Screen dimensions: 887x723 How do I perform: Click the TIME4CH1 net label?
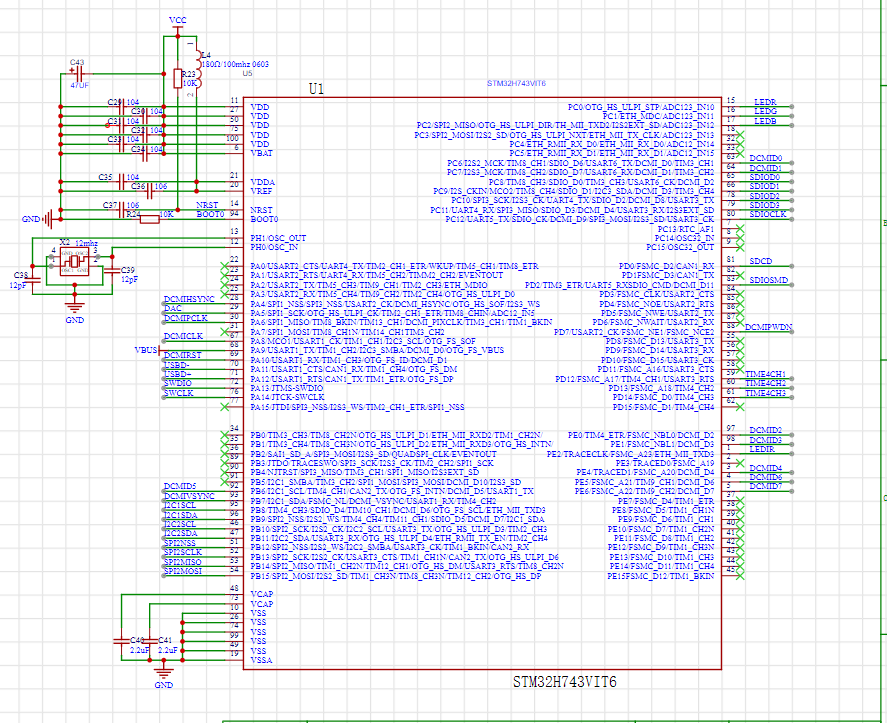click(x=766, y=374)
